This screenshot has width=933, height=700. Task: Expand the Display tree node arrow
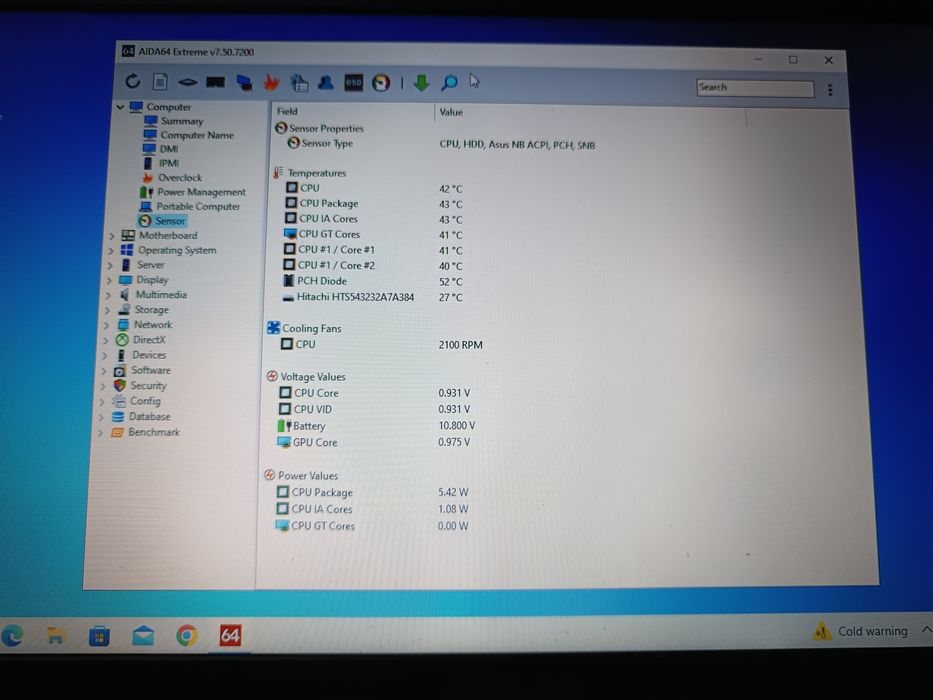[x=109, y=280]
